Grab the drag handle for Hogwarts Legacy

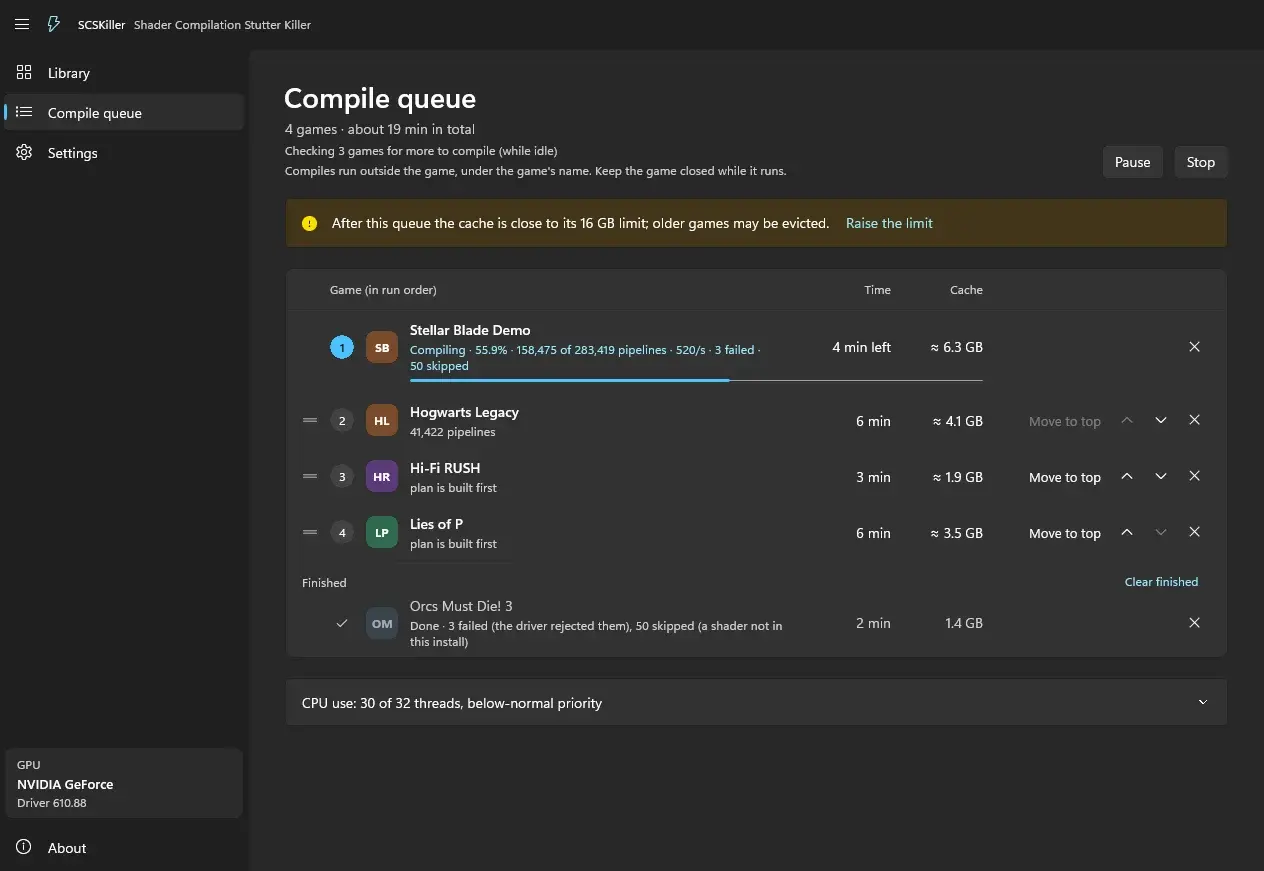point(310,421)
